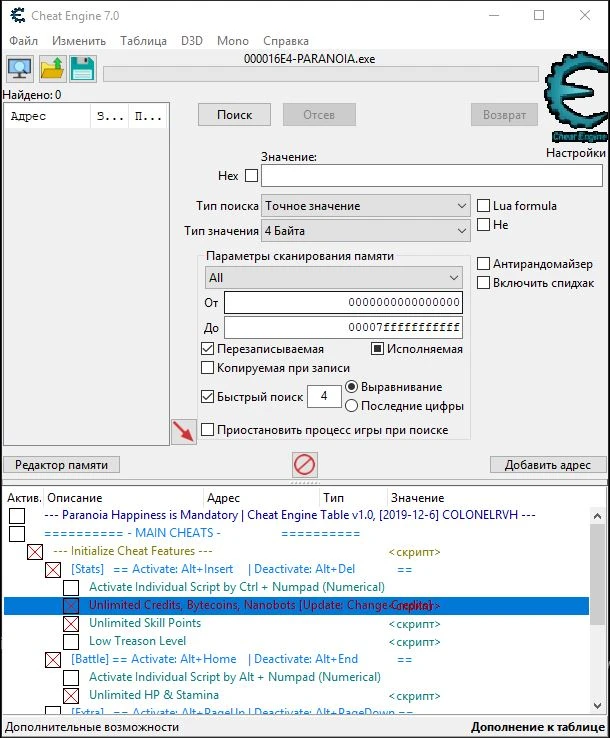610x738 pixels.
Task: Click Добавить адрес button
Action: click(x=548, y=465)
